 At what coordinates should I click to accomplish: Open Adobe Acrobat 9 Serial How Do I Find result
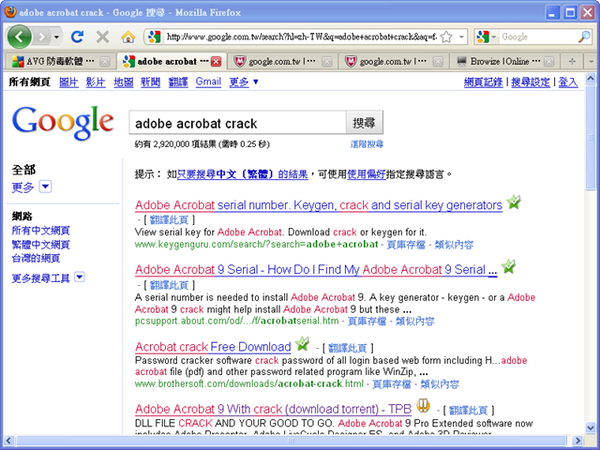tap(316, 270)
